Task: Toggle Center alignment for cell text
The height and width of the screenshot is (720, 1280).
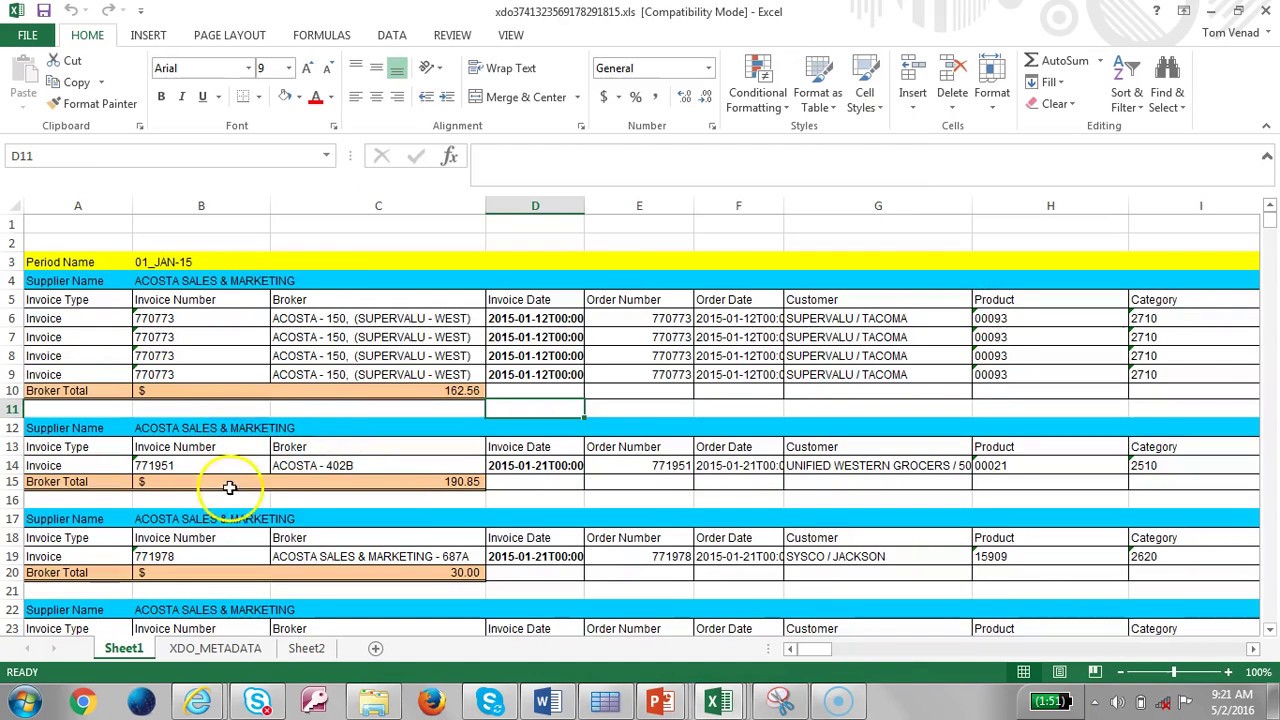Action: click(x=376, y=97)
